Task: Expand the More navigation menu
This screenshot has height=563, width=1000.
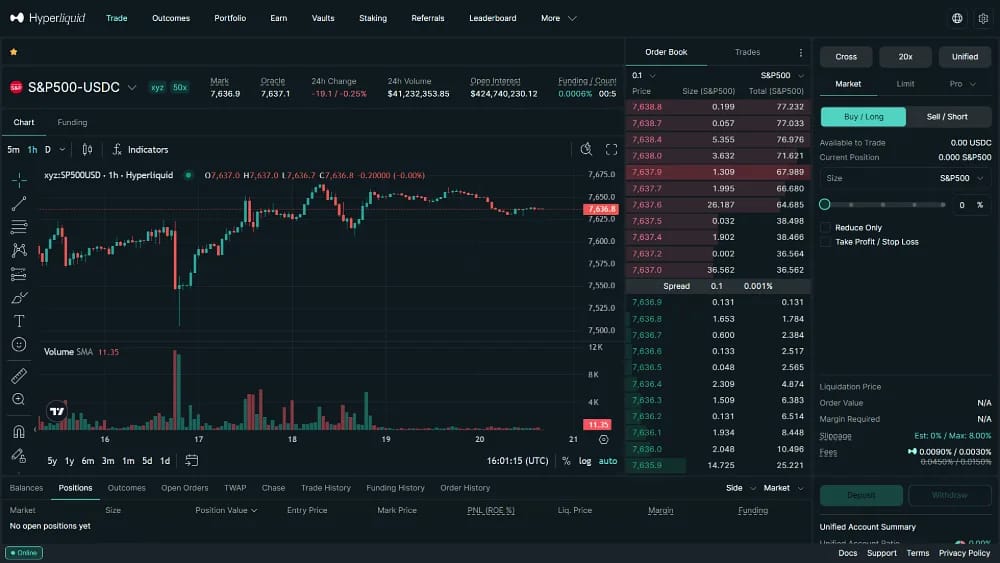Action: [558, 18]
